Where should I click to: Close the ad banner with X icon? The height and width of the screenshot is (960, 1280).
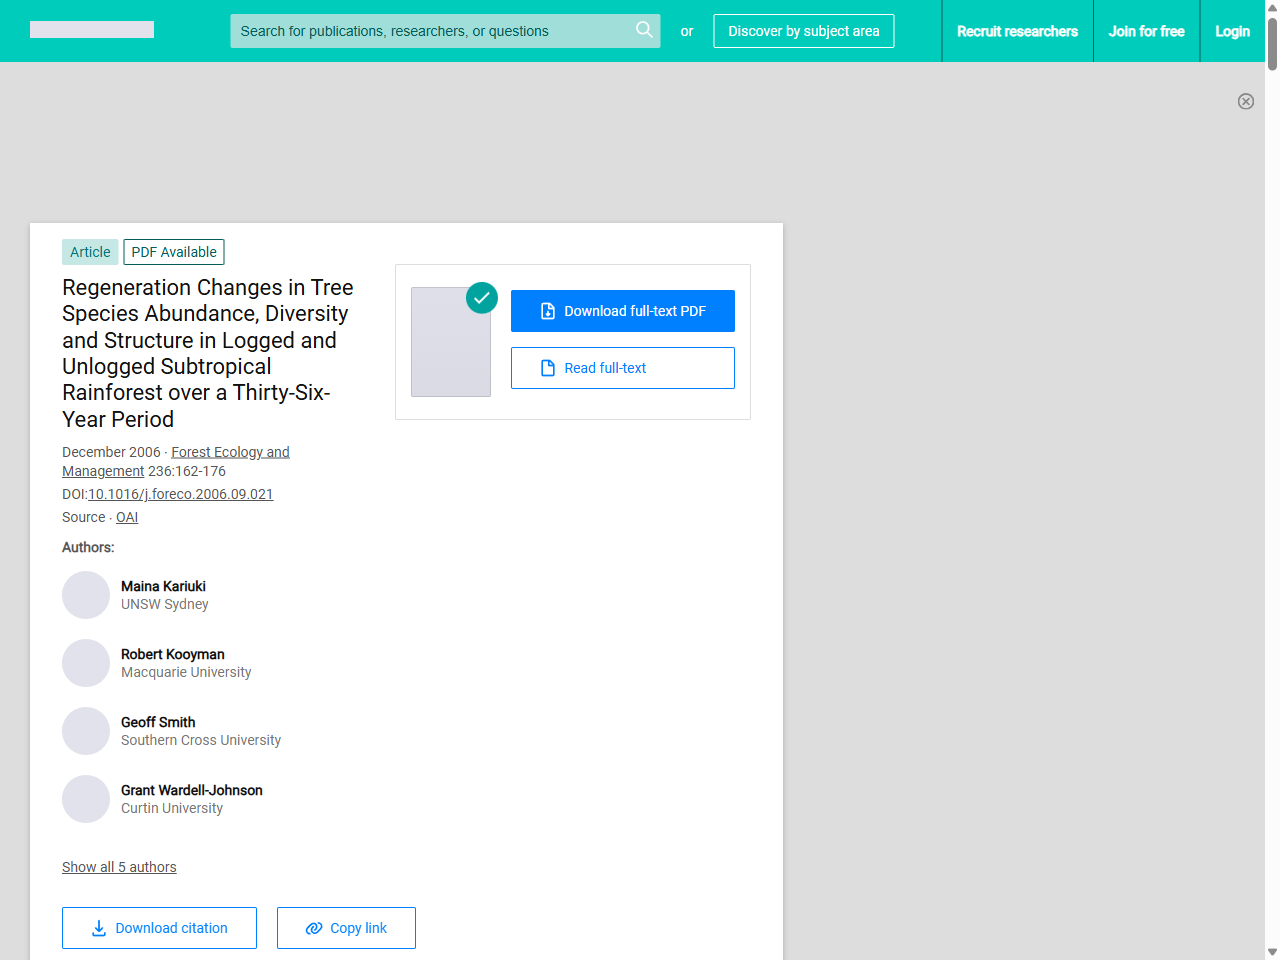[x=1245, y=101]
